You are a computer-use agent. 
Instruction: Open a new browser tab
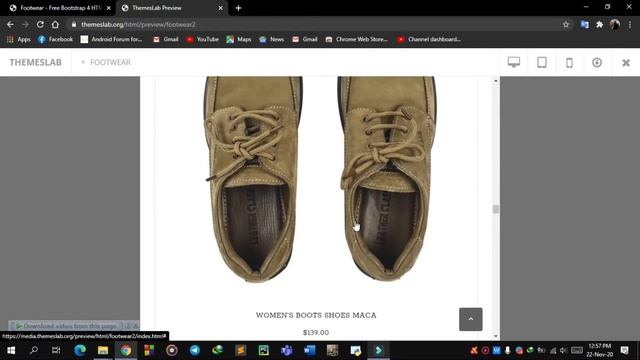[x=238, y=8]
